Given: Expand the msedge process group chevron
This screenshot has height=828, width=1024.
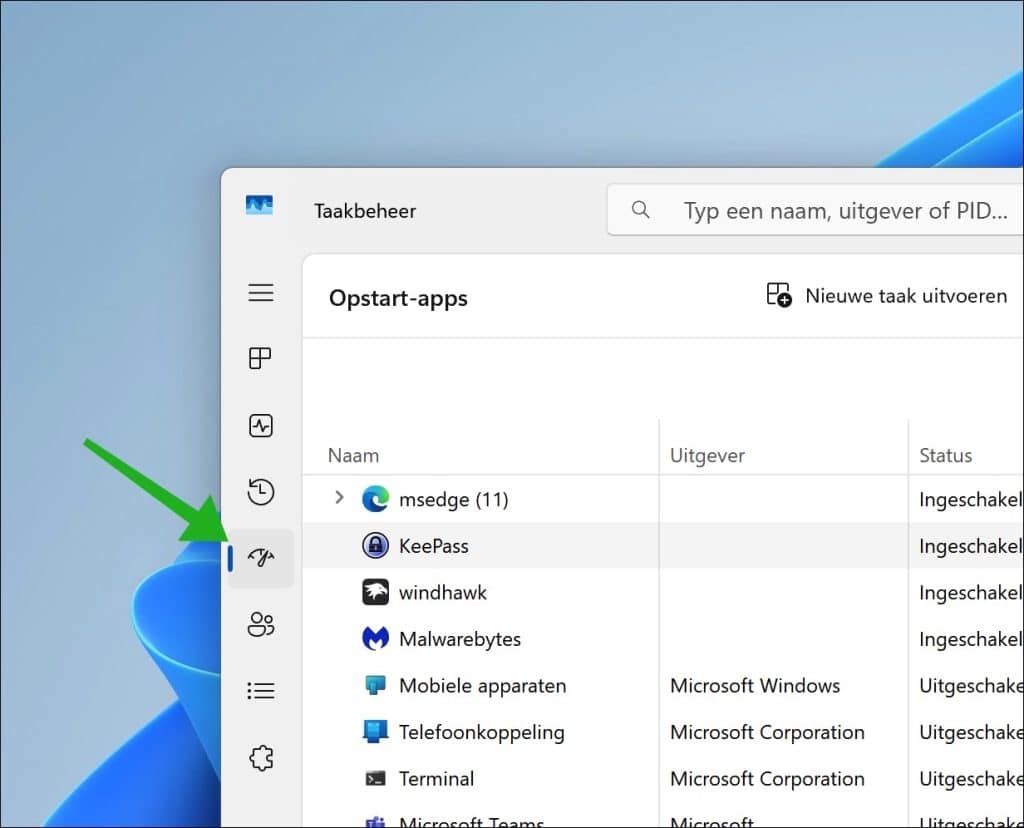Looking at the screenshot, I should click(x=339, y=498).
